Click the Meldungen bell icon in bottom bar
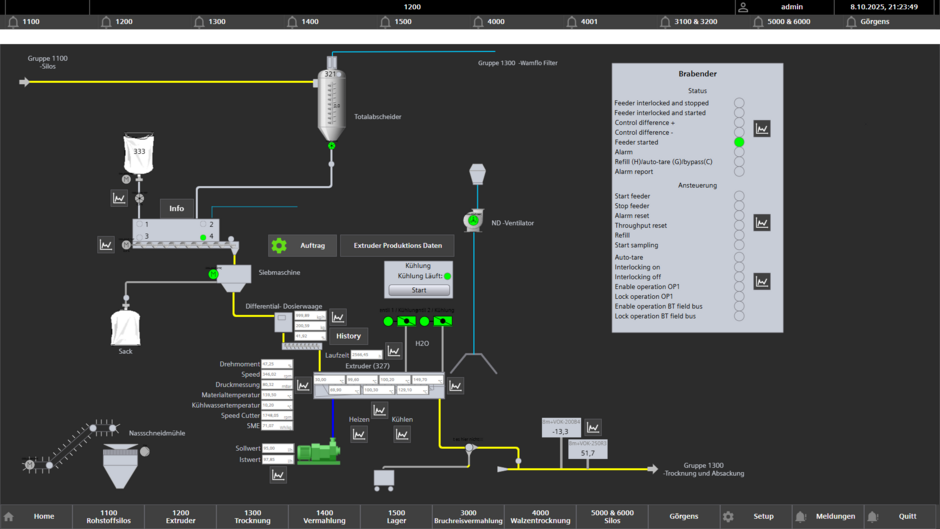 [x=801, y=516]
